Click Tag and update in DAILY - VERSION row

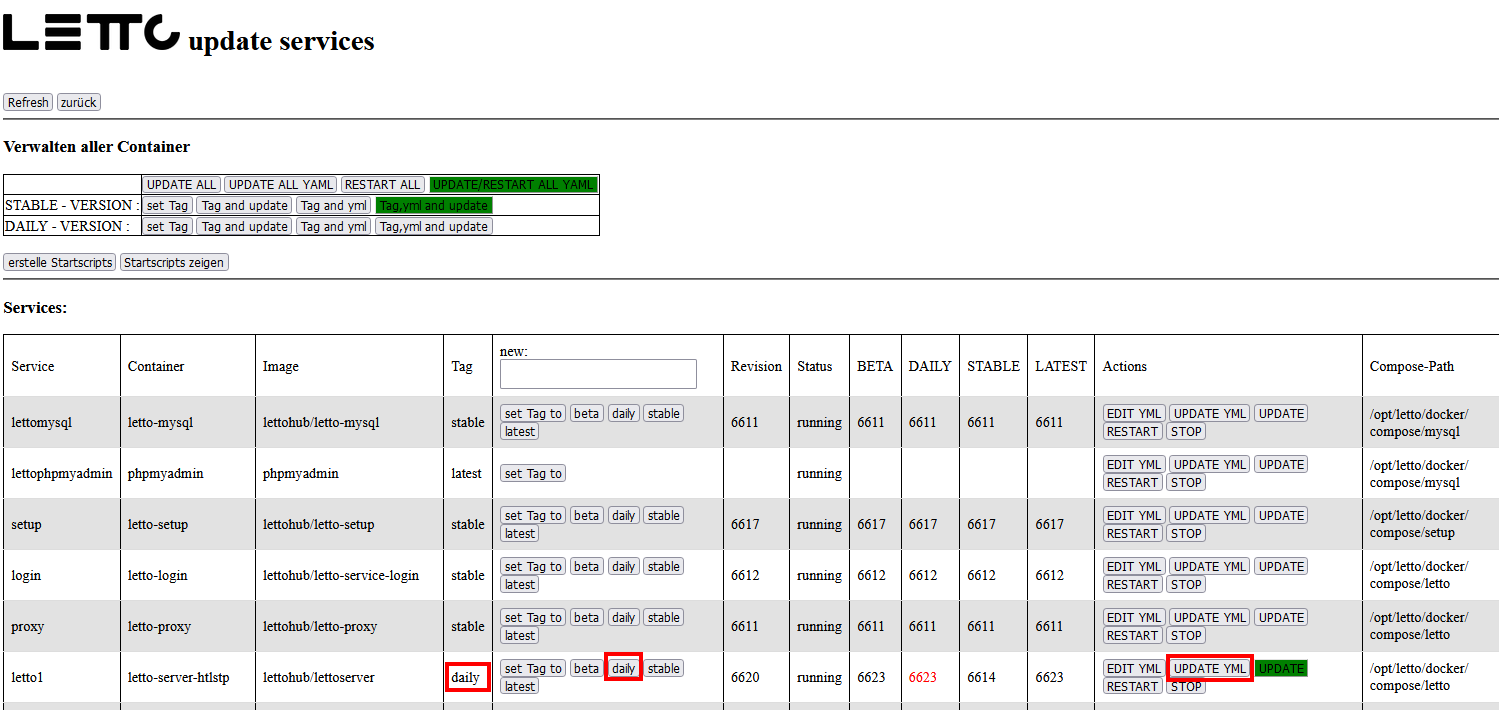pos(244,227)
